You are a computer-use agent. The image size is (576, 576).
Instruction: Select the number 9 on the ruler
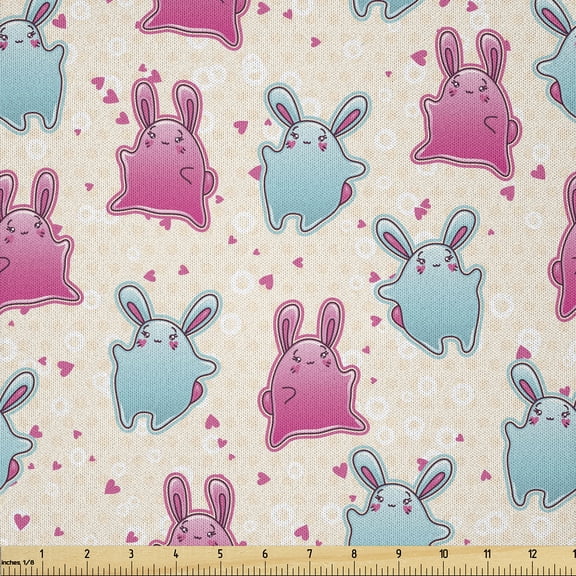pyautogui.click(x=399, y=554)
